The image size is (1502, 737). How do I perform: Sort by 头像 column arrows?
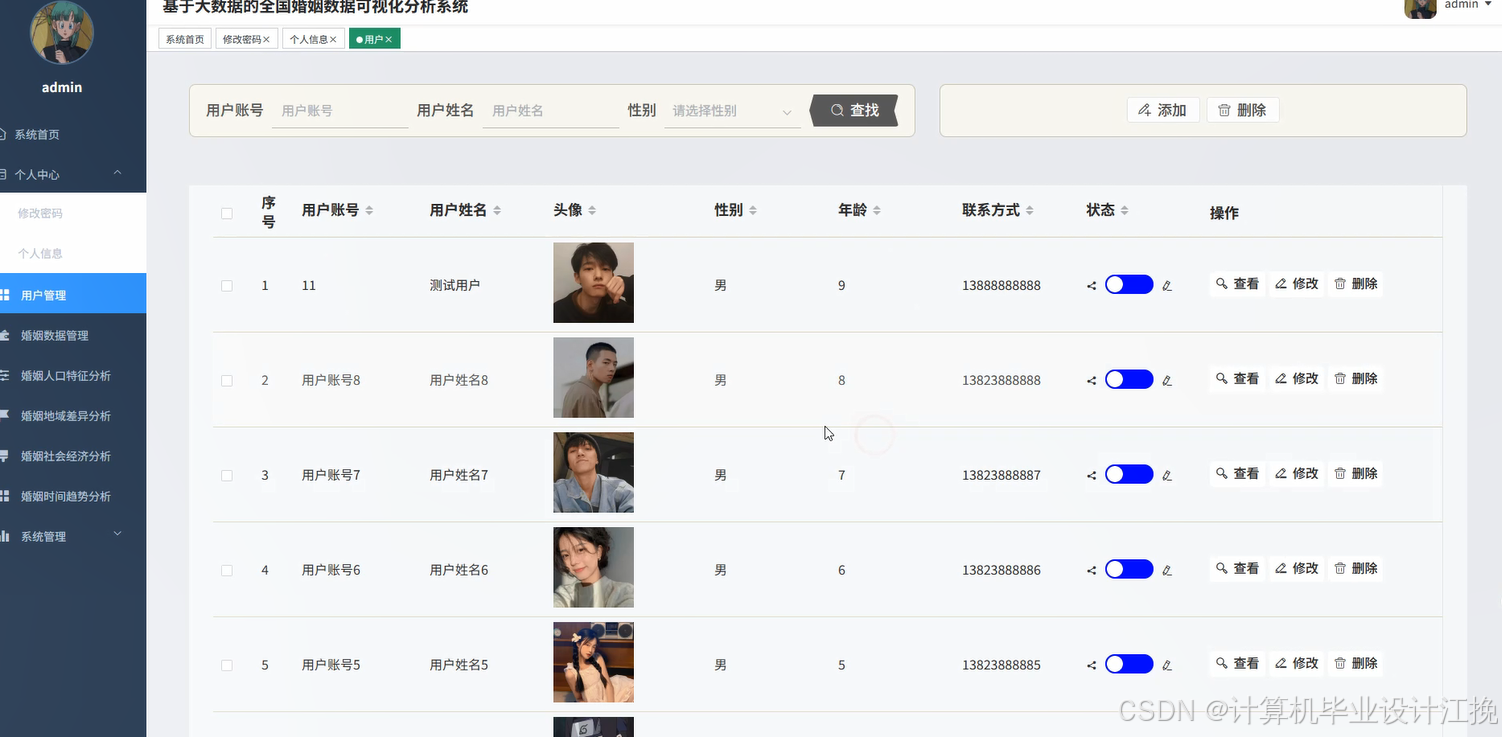[x=592, y=211]
